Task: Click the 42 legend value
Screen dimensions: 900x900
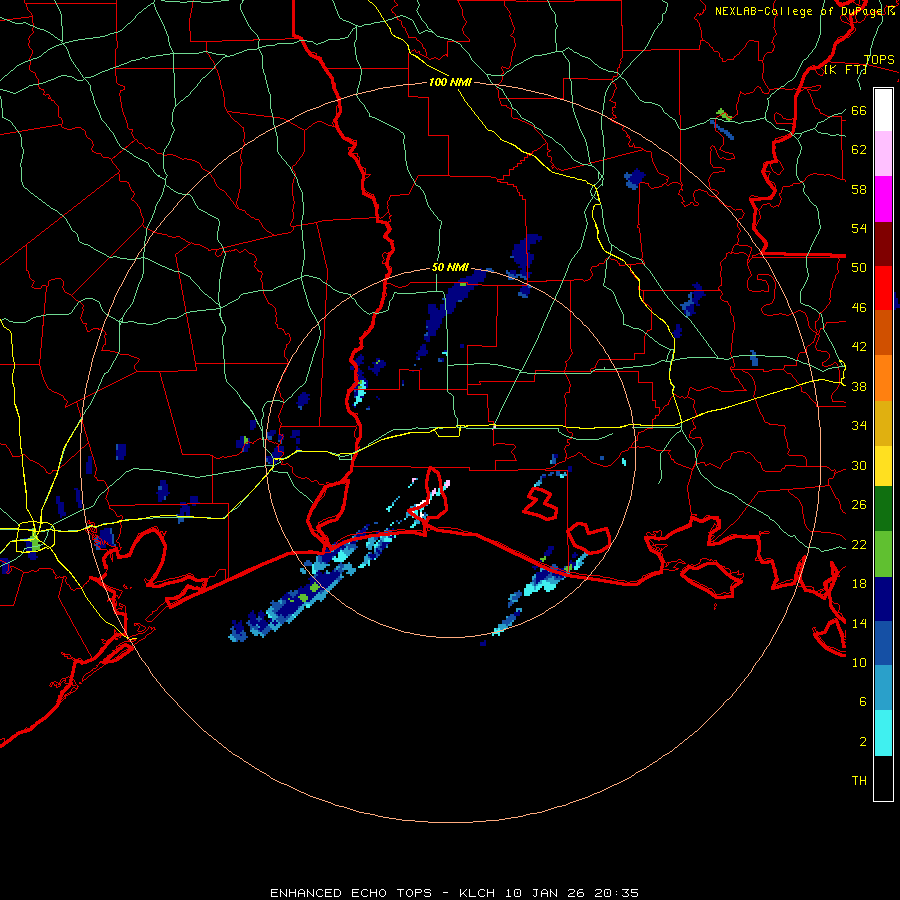Action: point(859,347)
